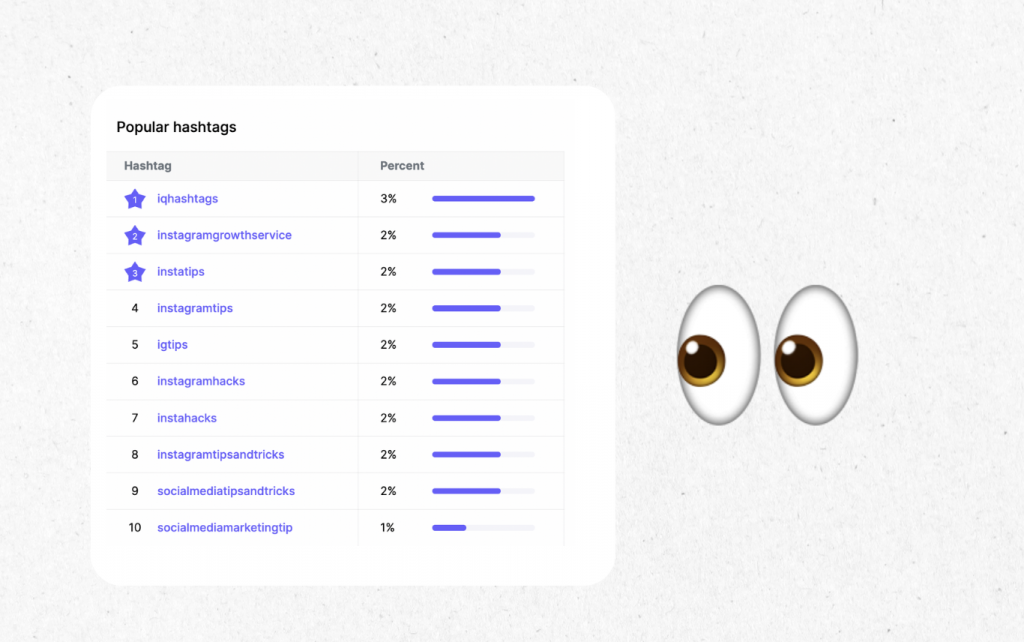Viewport: 1024px width, 642px height.
Task: Click the rank number 4 next to instagramtips
Action: click(134, 308)
